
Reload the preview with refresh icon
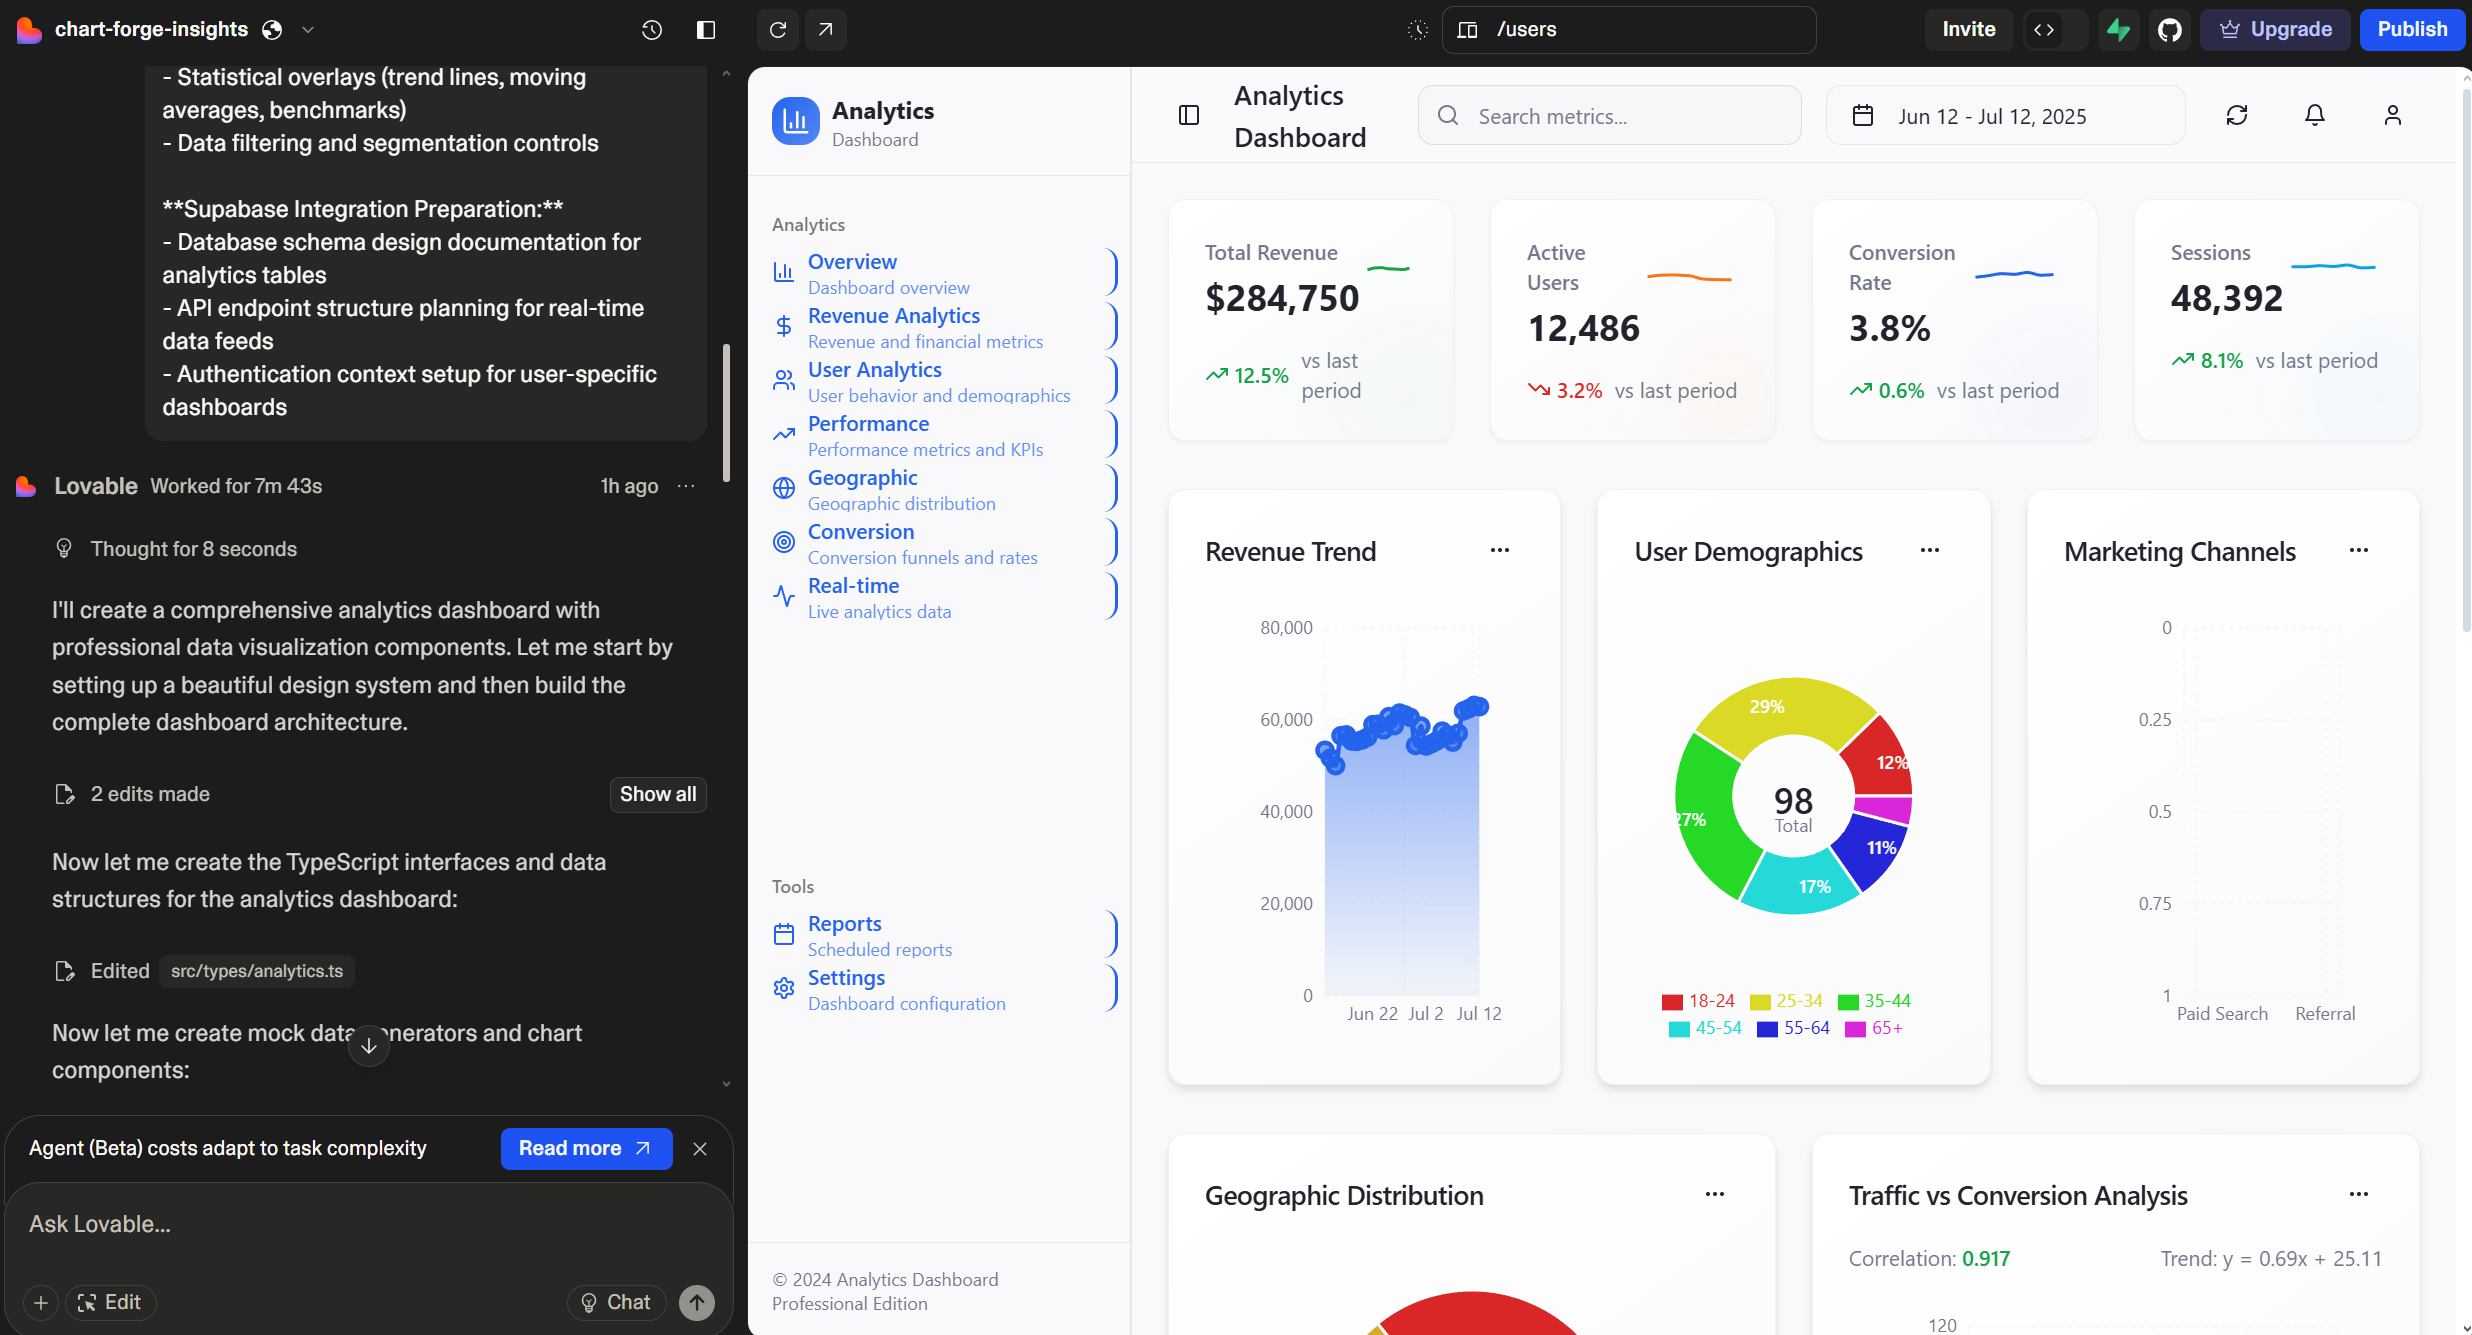point(778,30)
